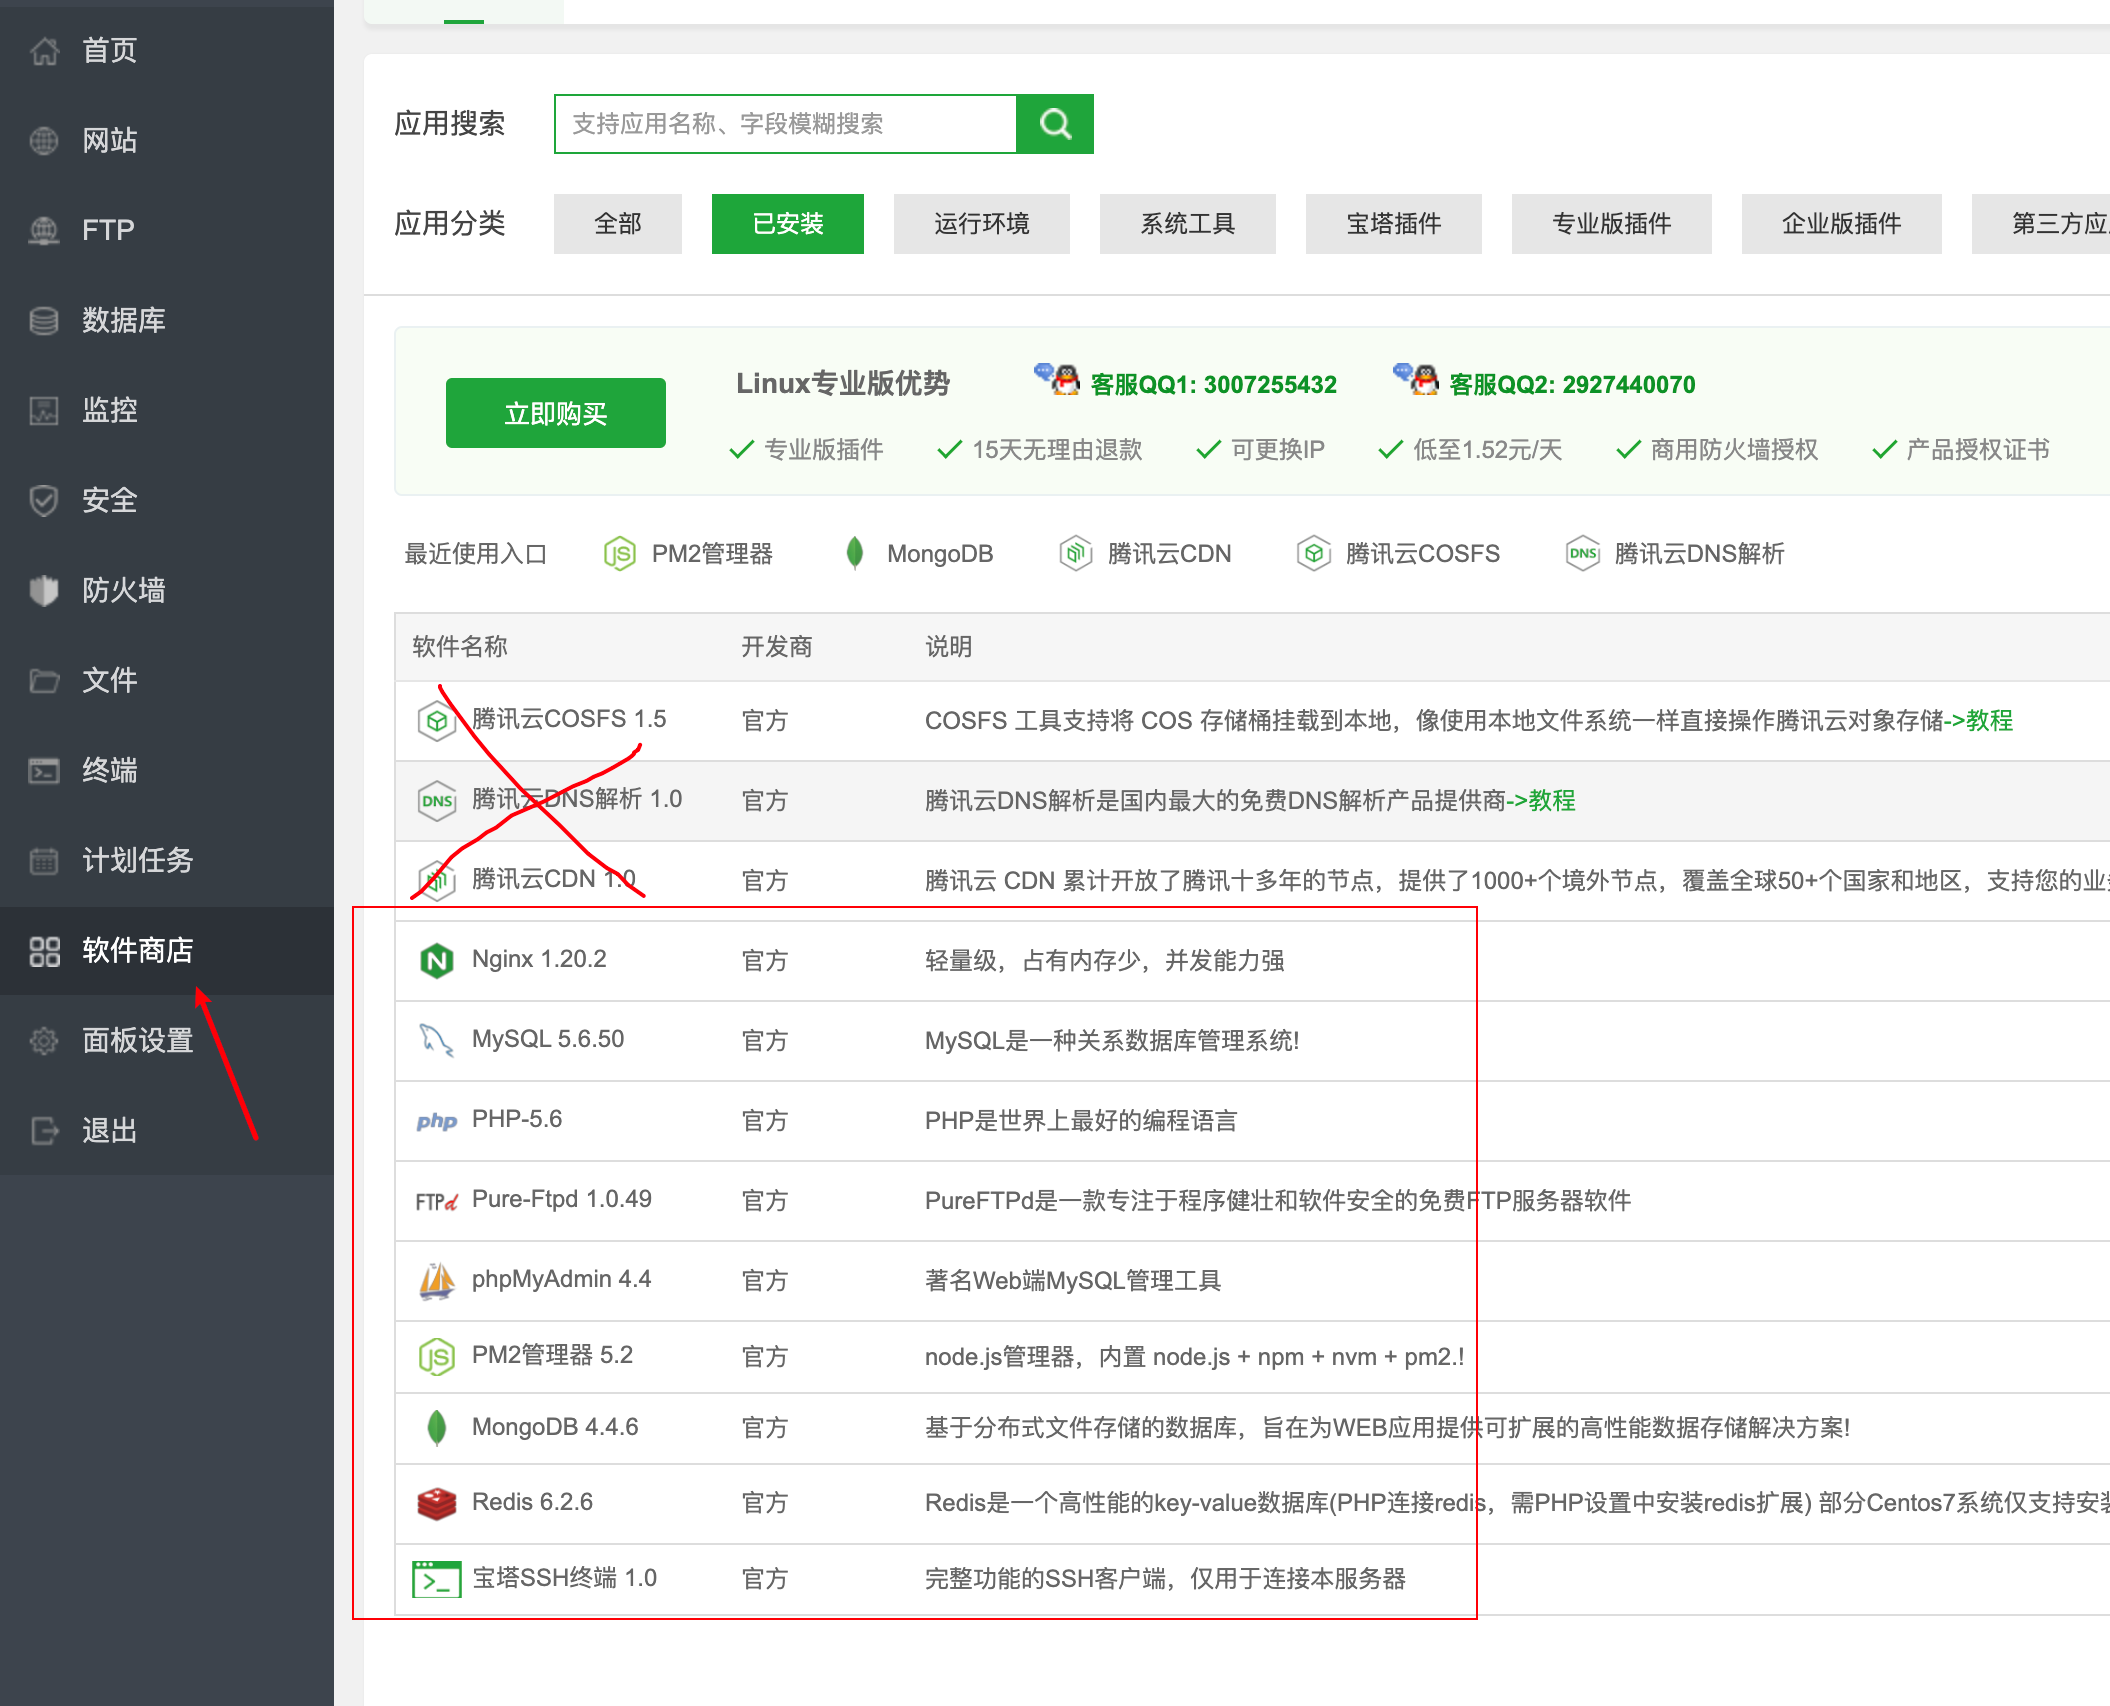The image size is (2110, 1706).
Task: Click the phpMyAdmin sailboat icon
Action: coord(437,1281)
